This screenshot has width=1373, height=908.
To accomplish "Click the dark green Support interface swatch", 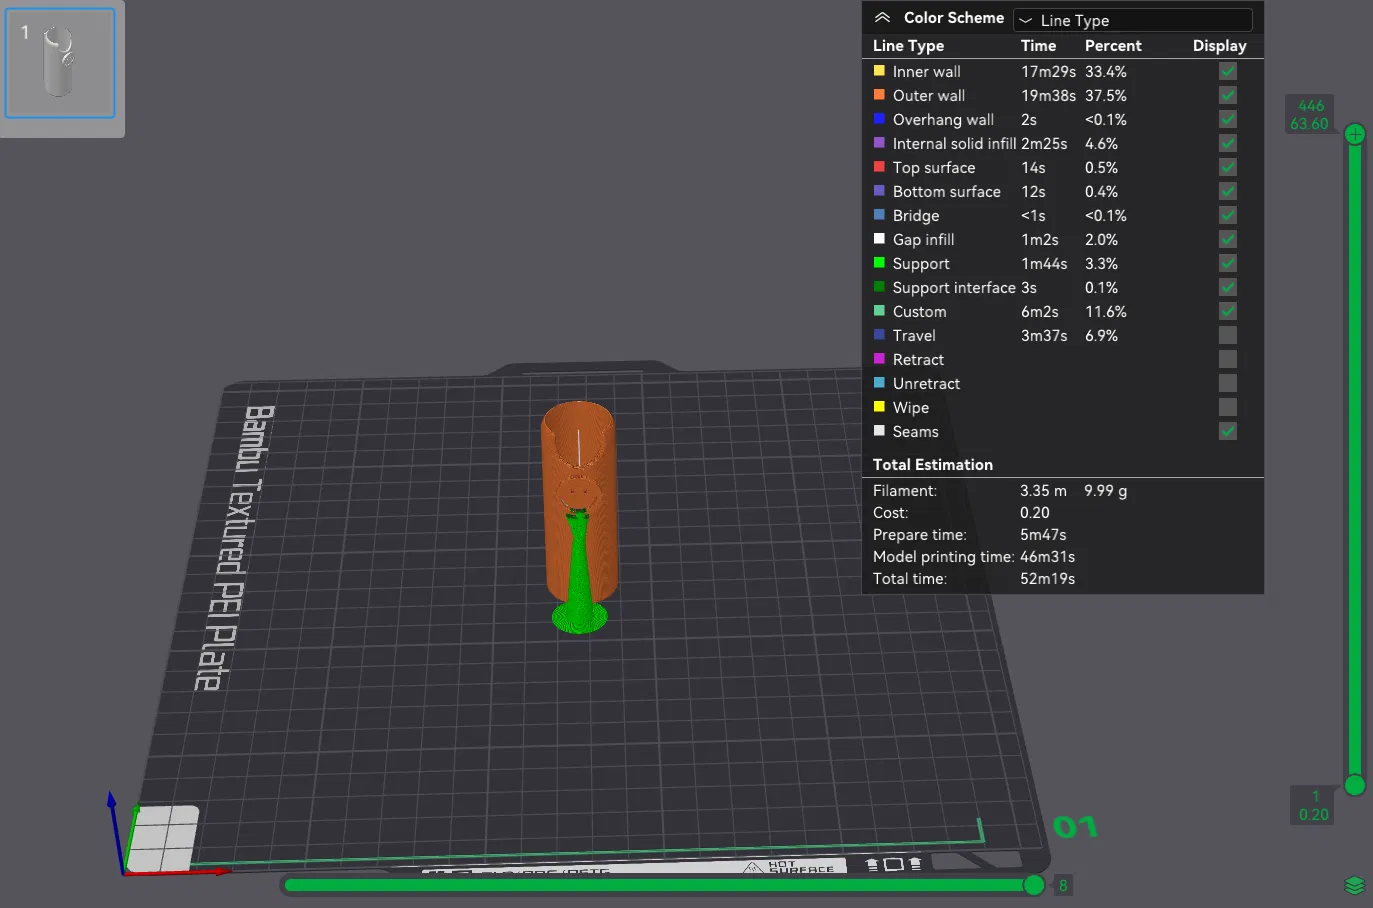I will [879, 287].
